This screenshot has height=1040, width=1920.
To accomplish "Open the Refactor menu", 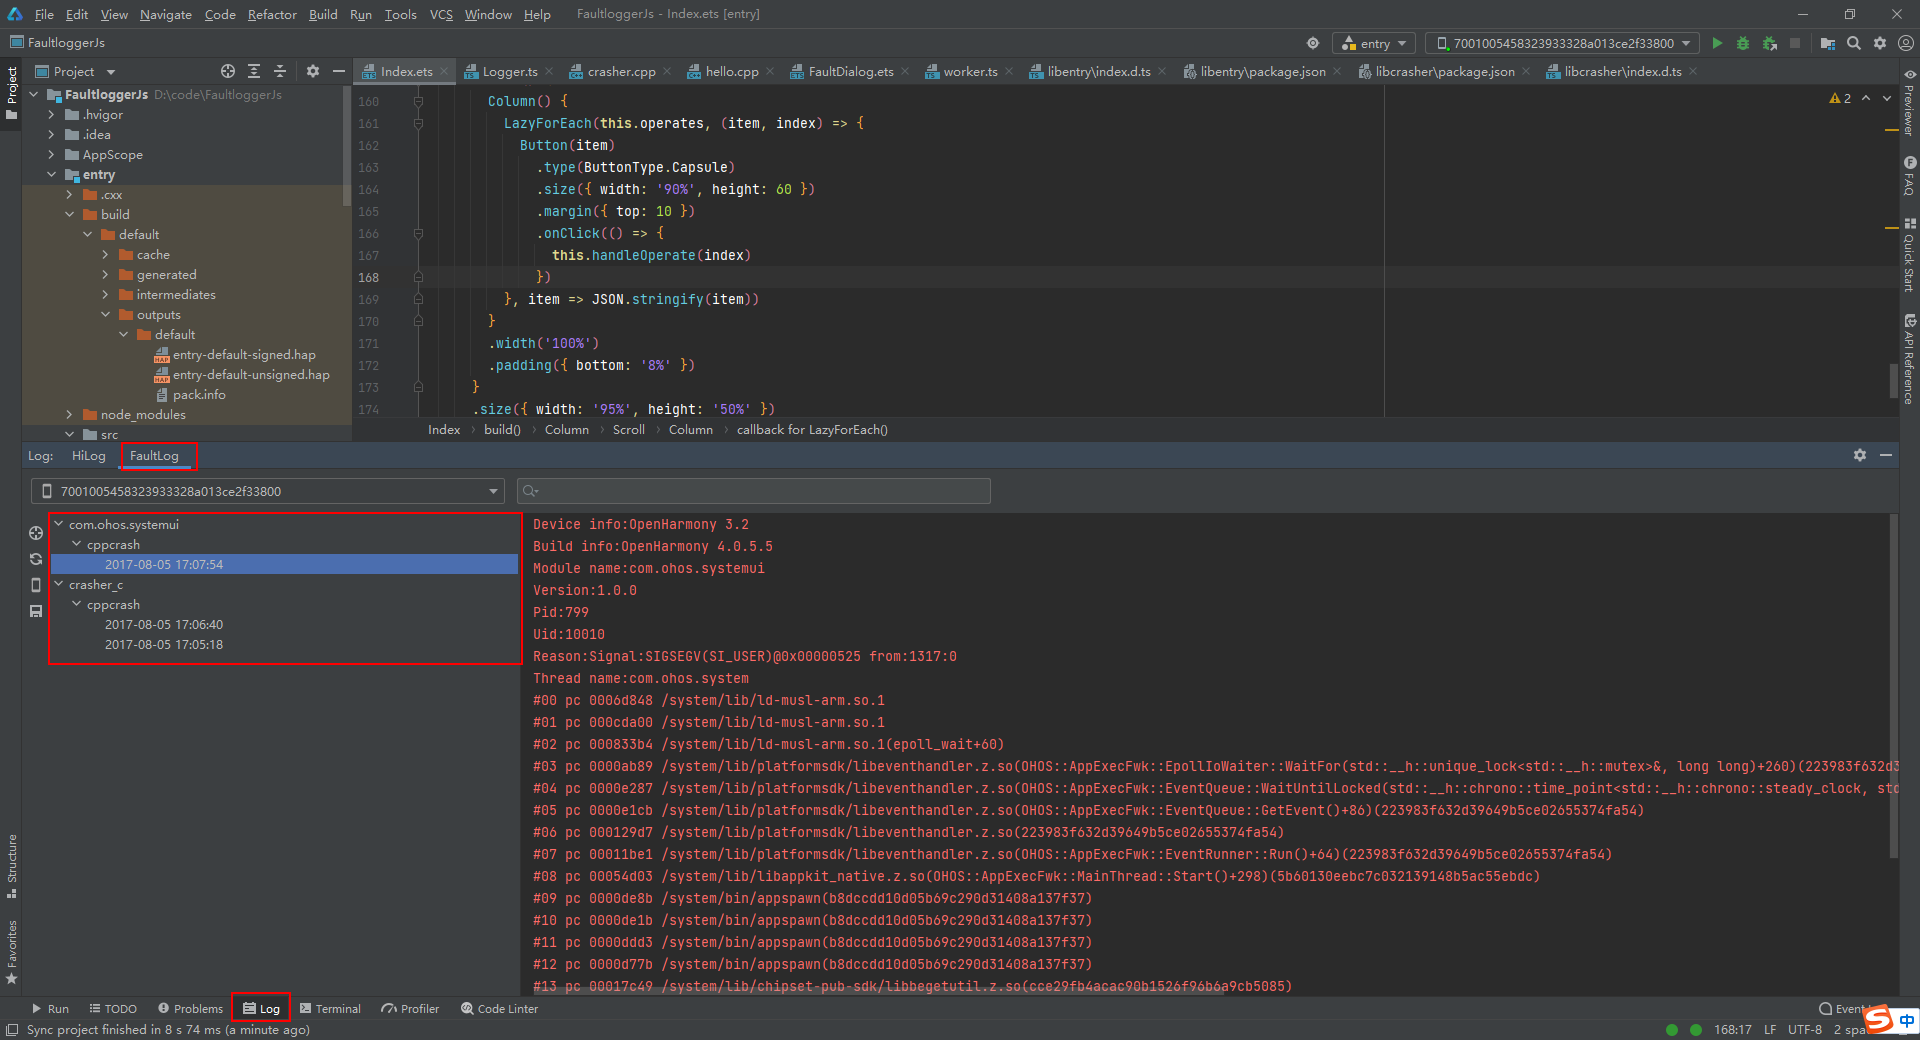I will click(272, 14).
